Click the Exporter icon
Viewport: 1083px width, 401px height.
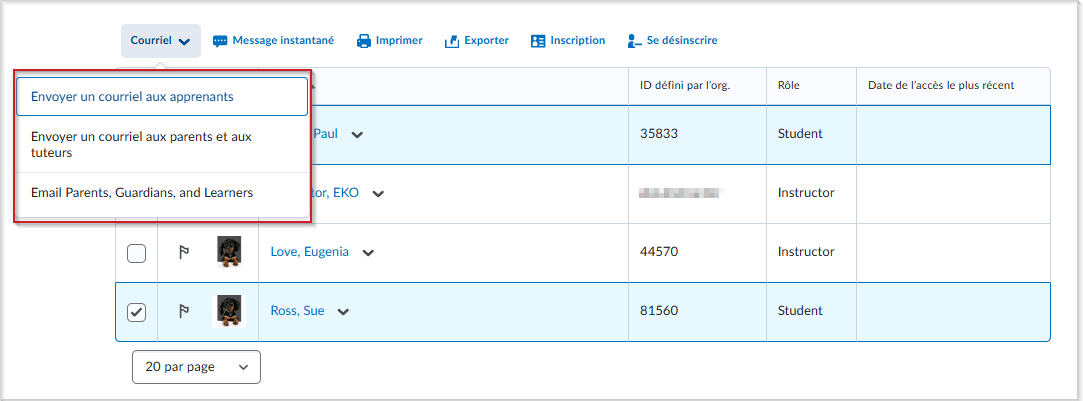point(452,41)
